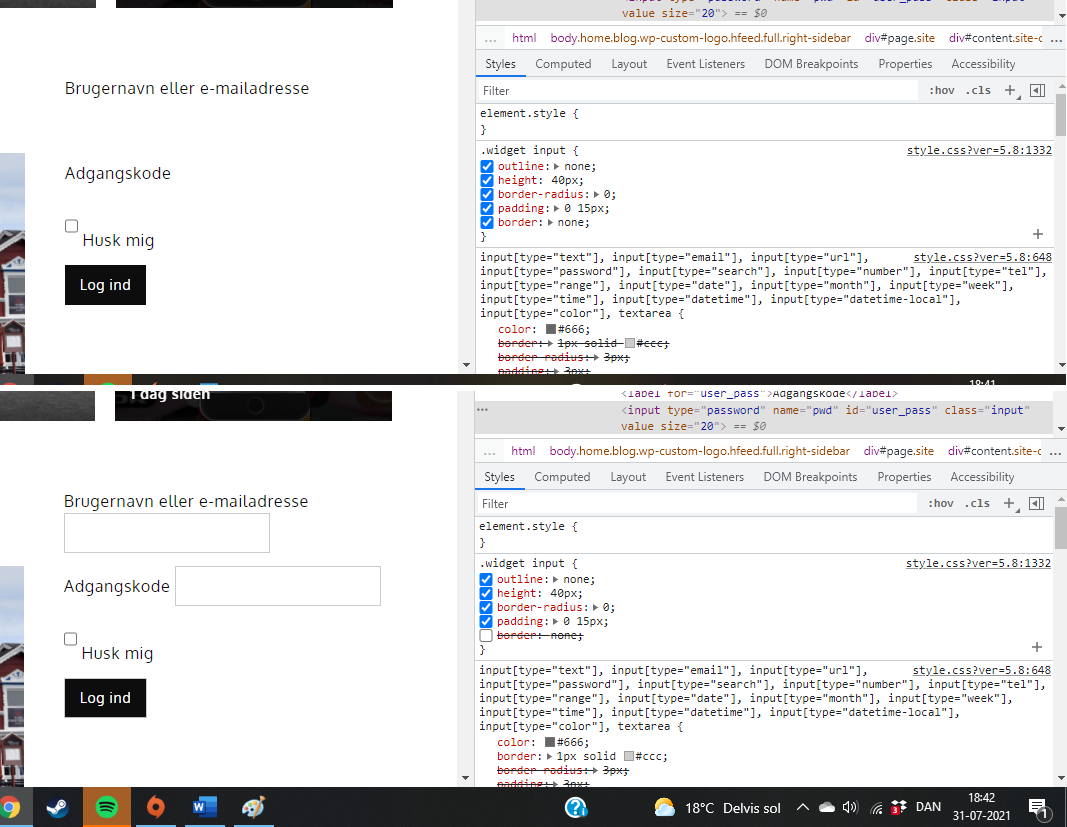Screen dimensions: 1067x827
Task: Enable the unchecked 'border: none' checkbox
Action: pos(486,635)
